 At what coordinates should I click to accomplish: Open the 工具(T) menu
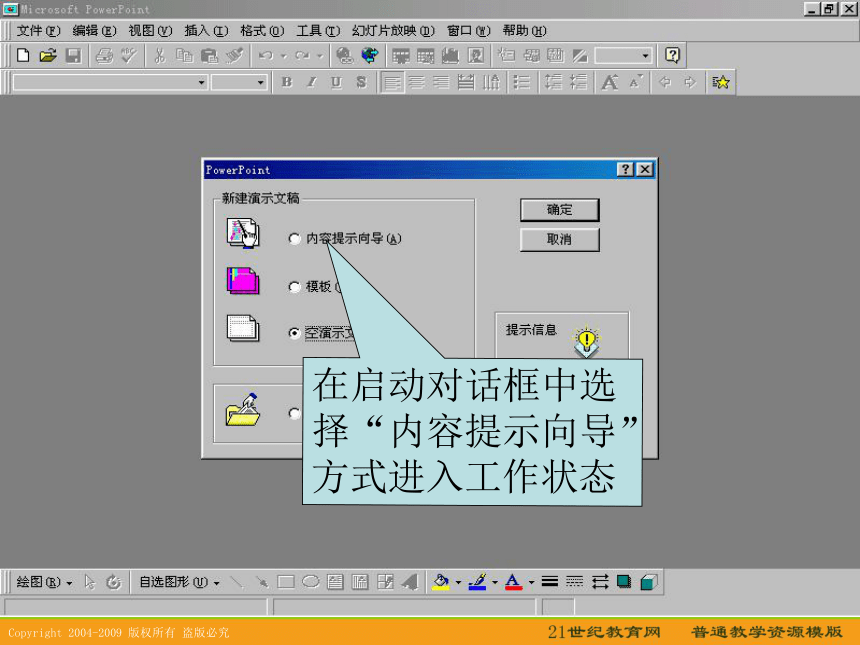pyautogui.click(x=318, y=31)
